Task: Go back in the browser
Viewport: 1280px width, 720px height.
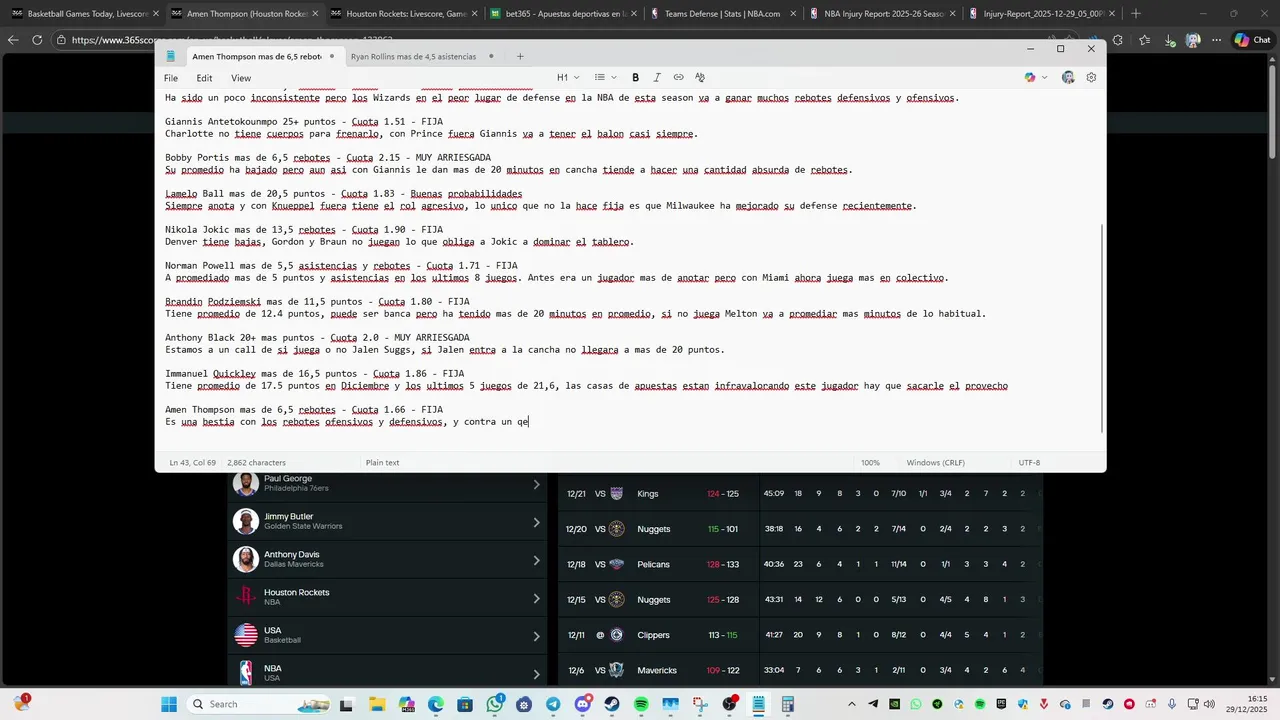Action: coord(13,40)
